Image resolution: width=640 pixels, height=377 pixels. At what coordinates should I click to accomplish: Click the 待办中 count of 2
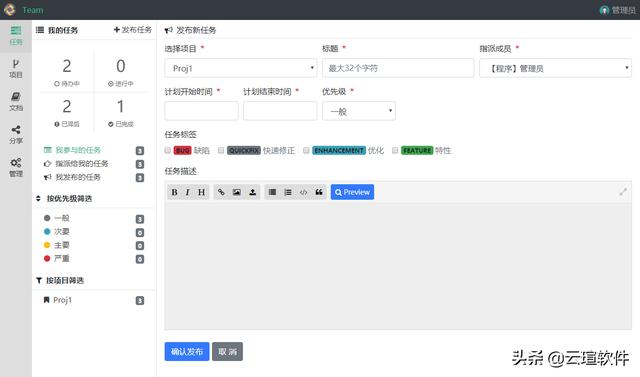pyautogui.click(x=67, y=66)
